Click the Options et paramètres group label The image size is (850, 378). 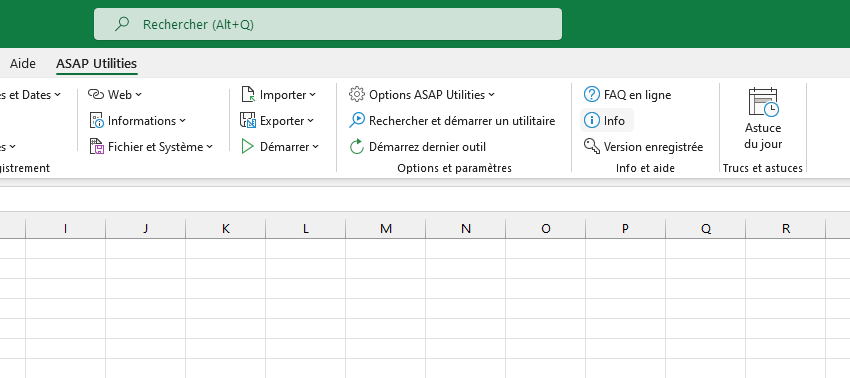(x=454, y=168)
